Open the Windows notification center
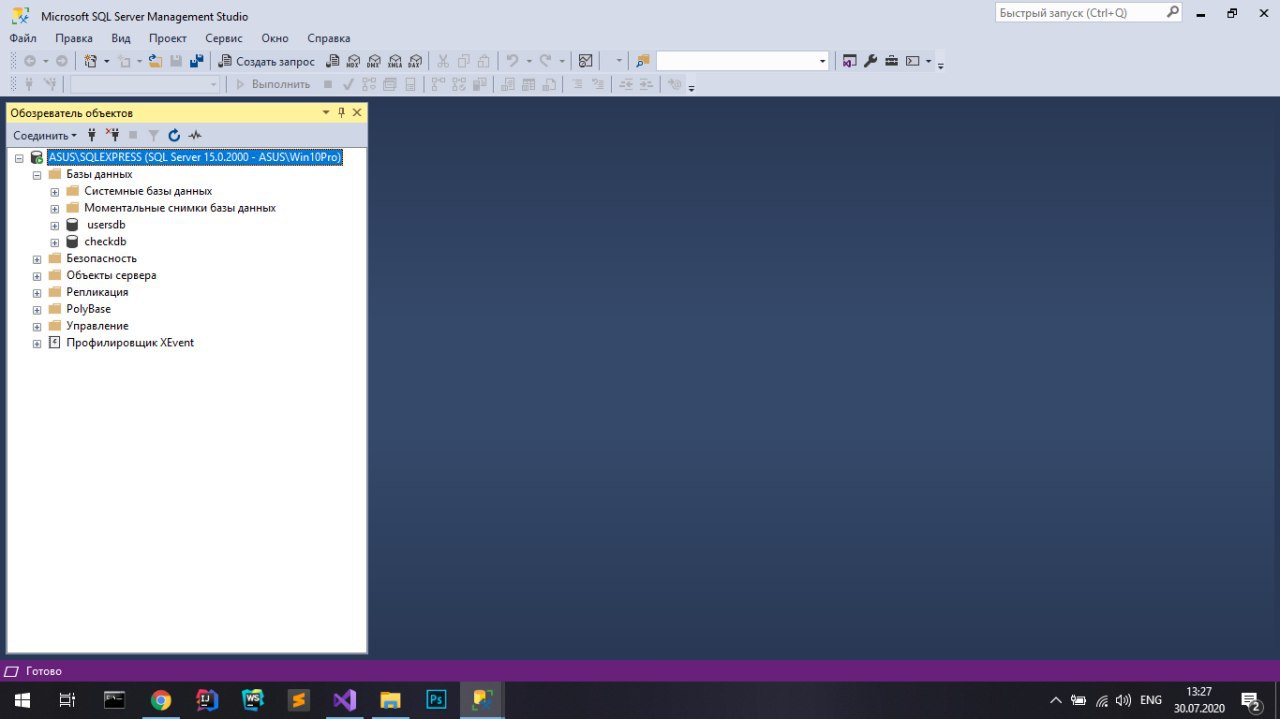This screenshot has width=1280, height=719. click(x=1250, y=700)
